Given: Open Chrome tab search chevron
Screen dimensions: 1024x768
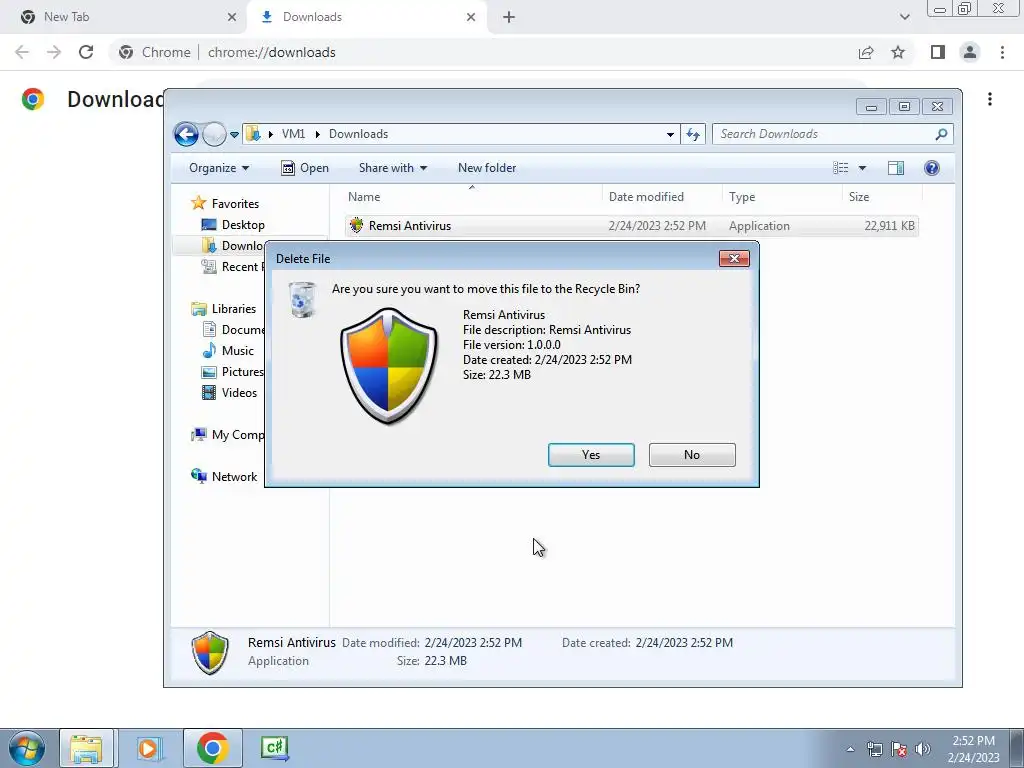Looking at the screenshot, I should tap(904, 17).
